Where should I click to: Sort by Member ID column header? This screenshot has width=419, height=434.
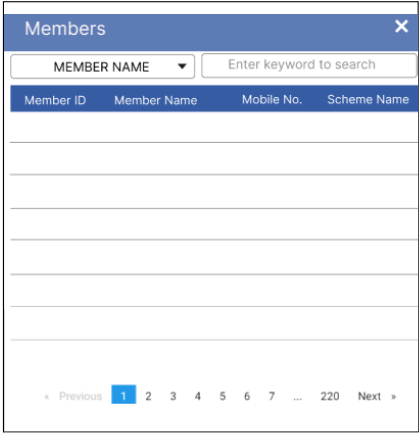tap(55, 100)
